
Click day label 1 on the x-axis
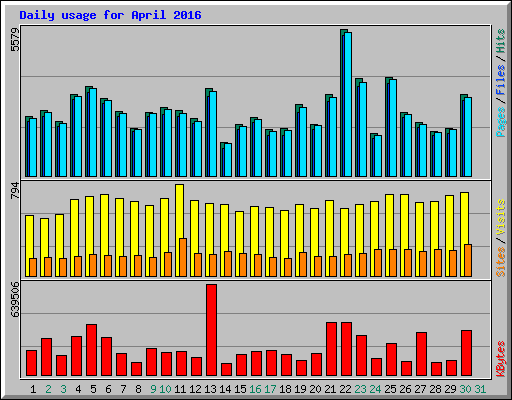(33, 389)
